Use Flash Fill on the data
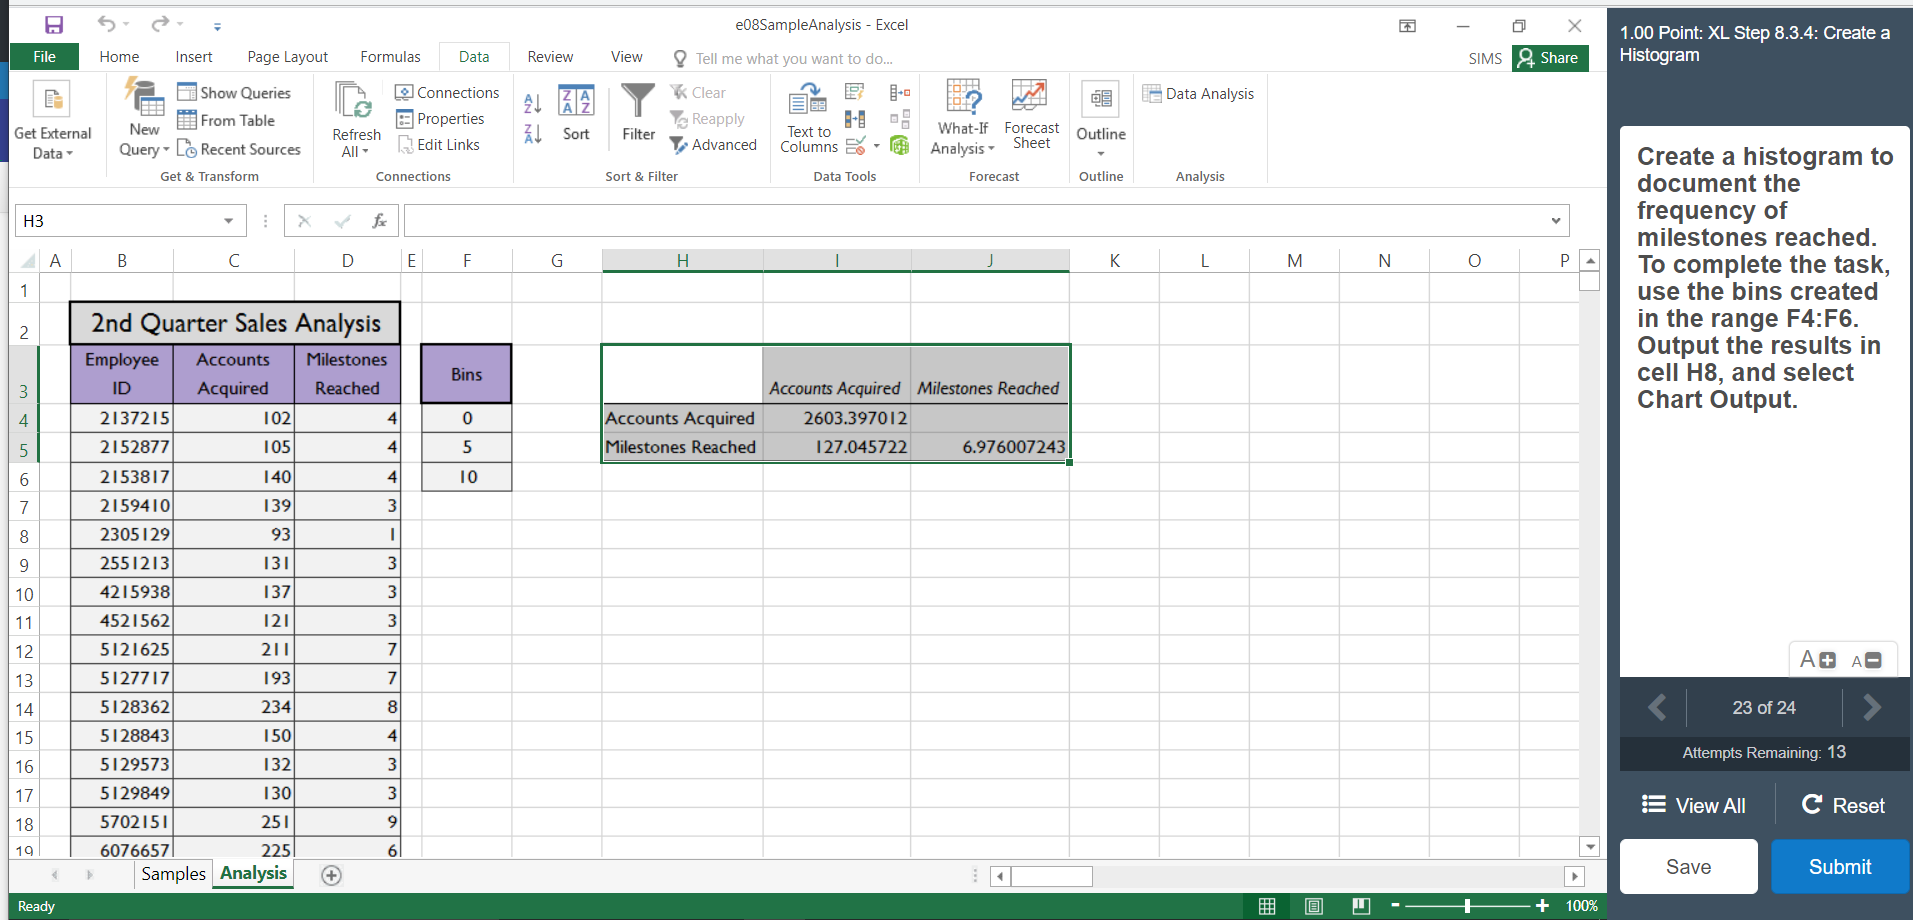1913x920 pixels. 855,92
